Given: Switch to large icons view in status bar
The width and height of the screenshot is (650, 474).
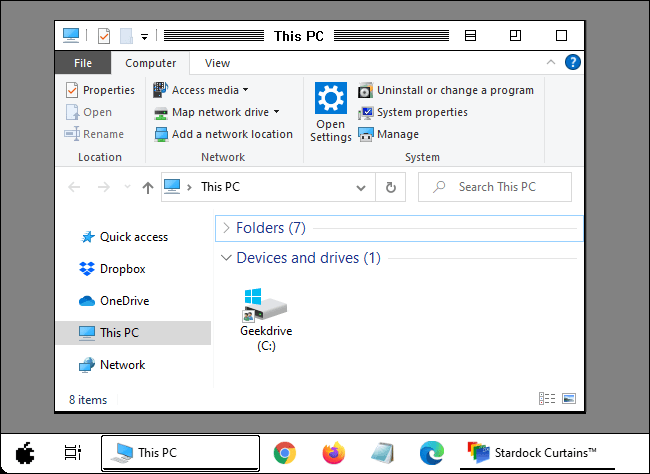Looking at the screenshot, I should click(x=569, y=399).
